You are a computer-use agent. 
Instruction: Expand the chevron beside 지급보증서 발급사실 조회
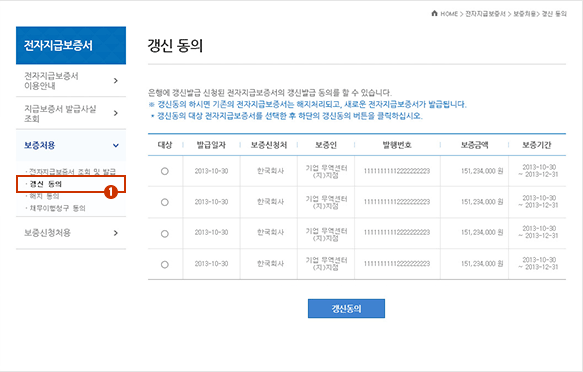click(116, 113)
